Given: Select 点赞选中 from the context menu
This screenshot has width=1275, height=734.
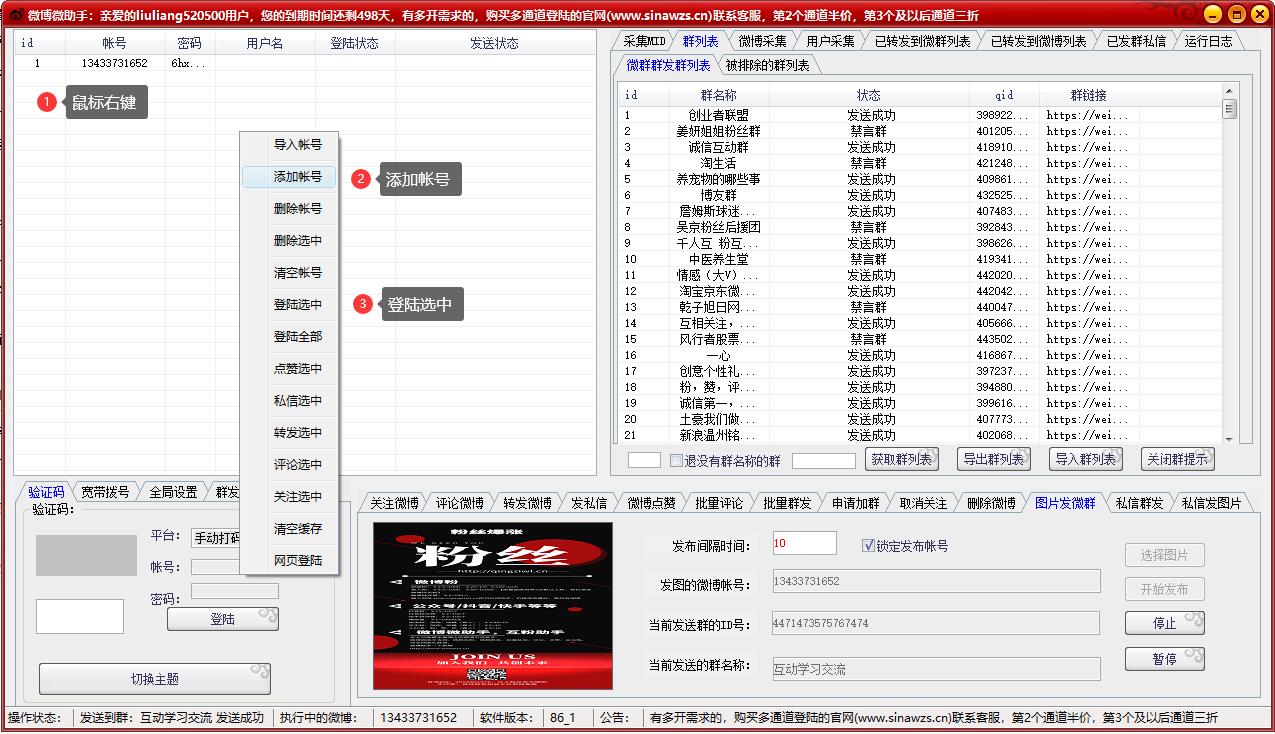Looking at the screenshot, I should coord(298,369).
